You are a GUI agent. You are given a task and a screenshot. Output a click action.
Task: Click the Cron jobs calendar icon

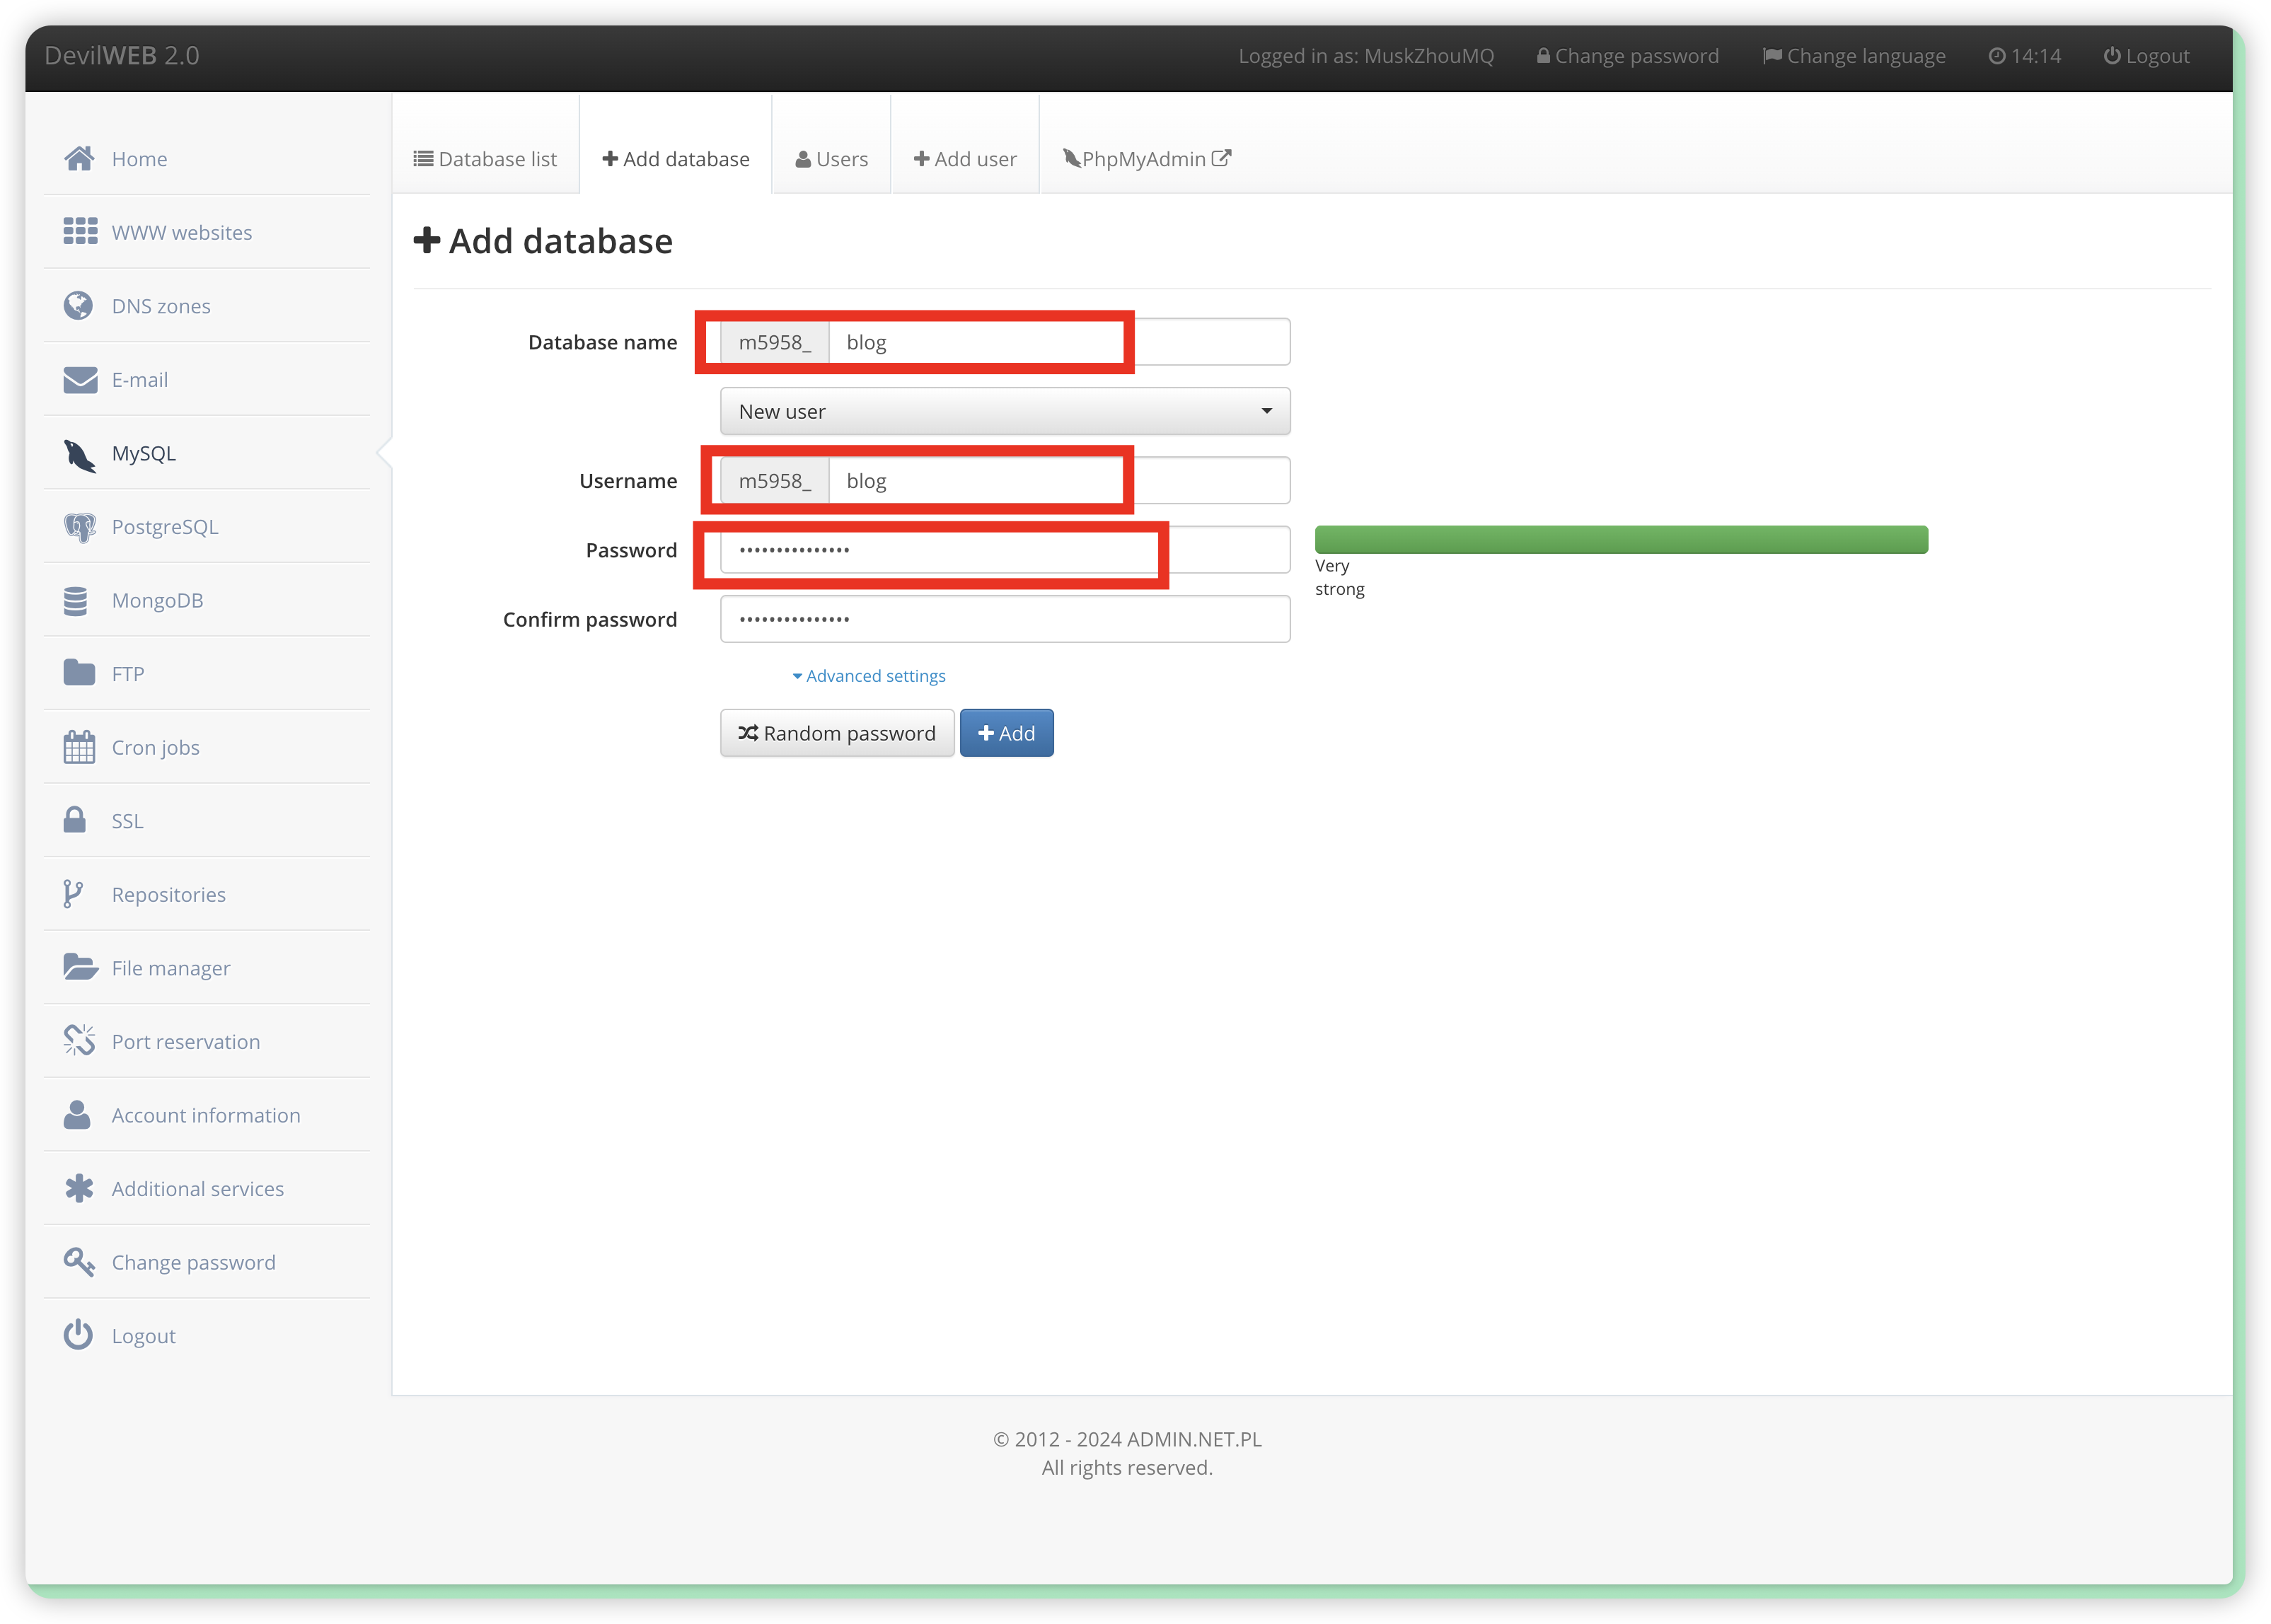pyautogui.click(x=79, y=747)
